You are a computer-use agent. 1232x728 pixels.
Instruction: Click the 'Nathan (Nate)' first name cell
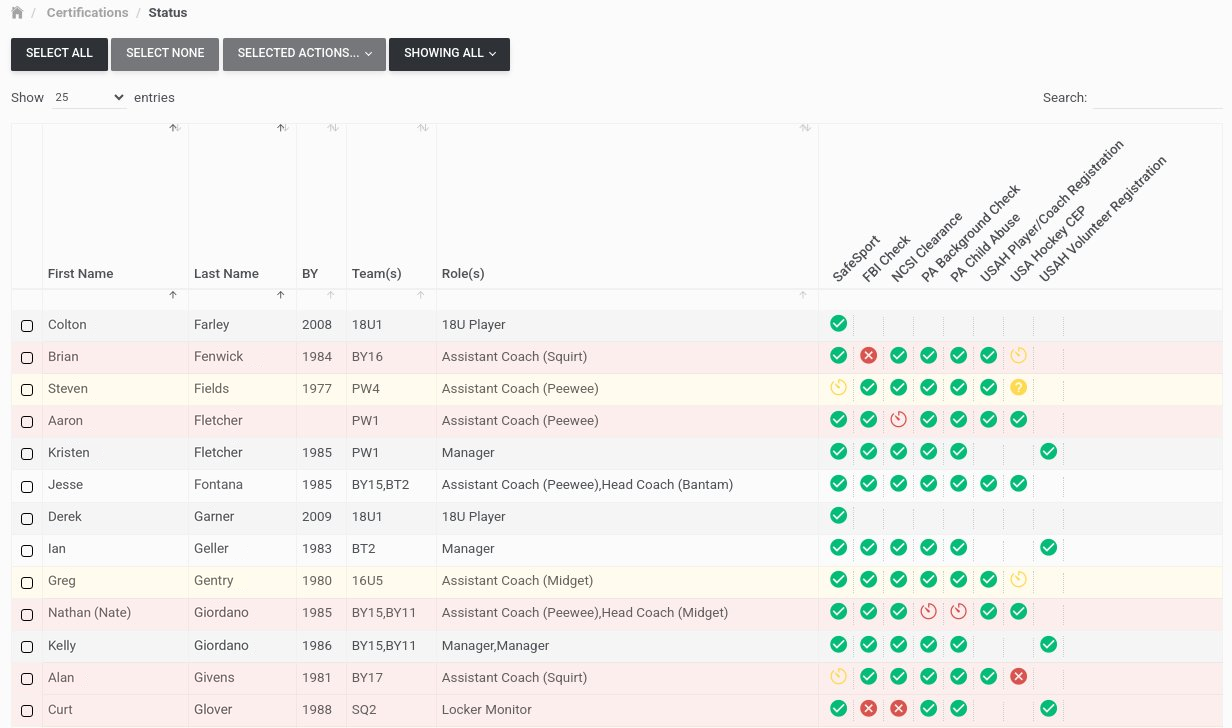115,613
